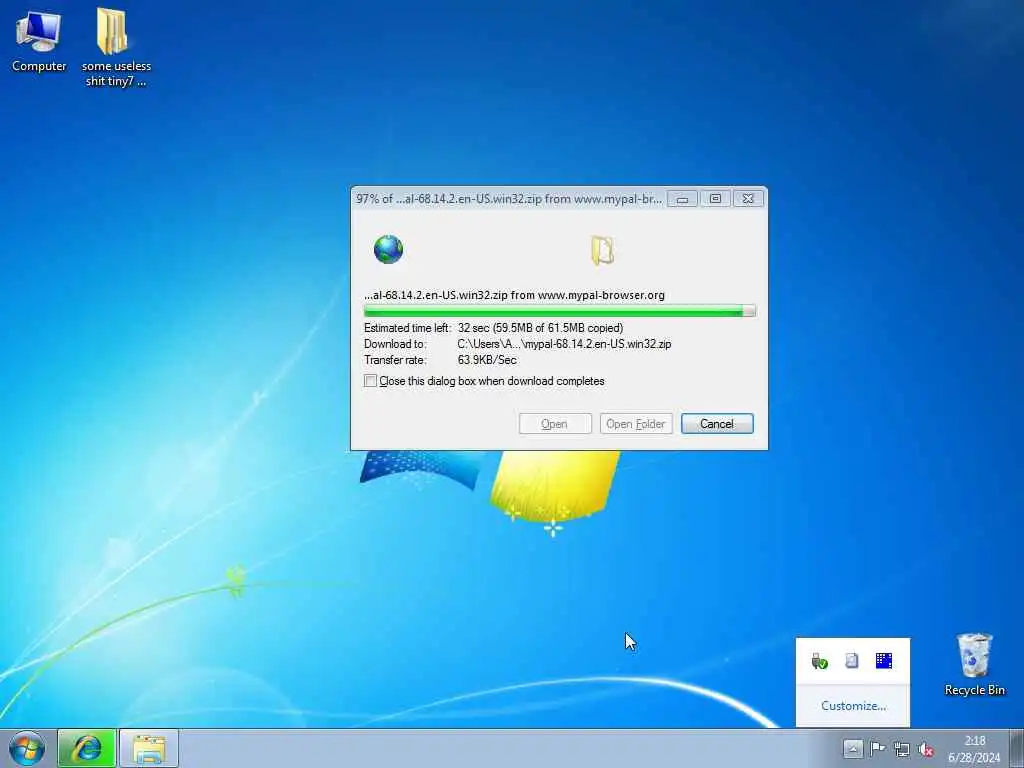
Task: Click the muted volume speaker icon
Action: [x=926, y=749]
